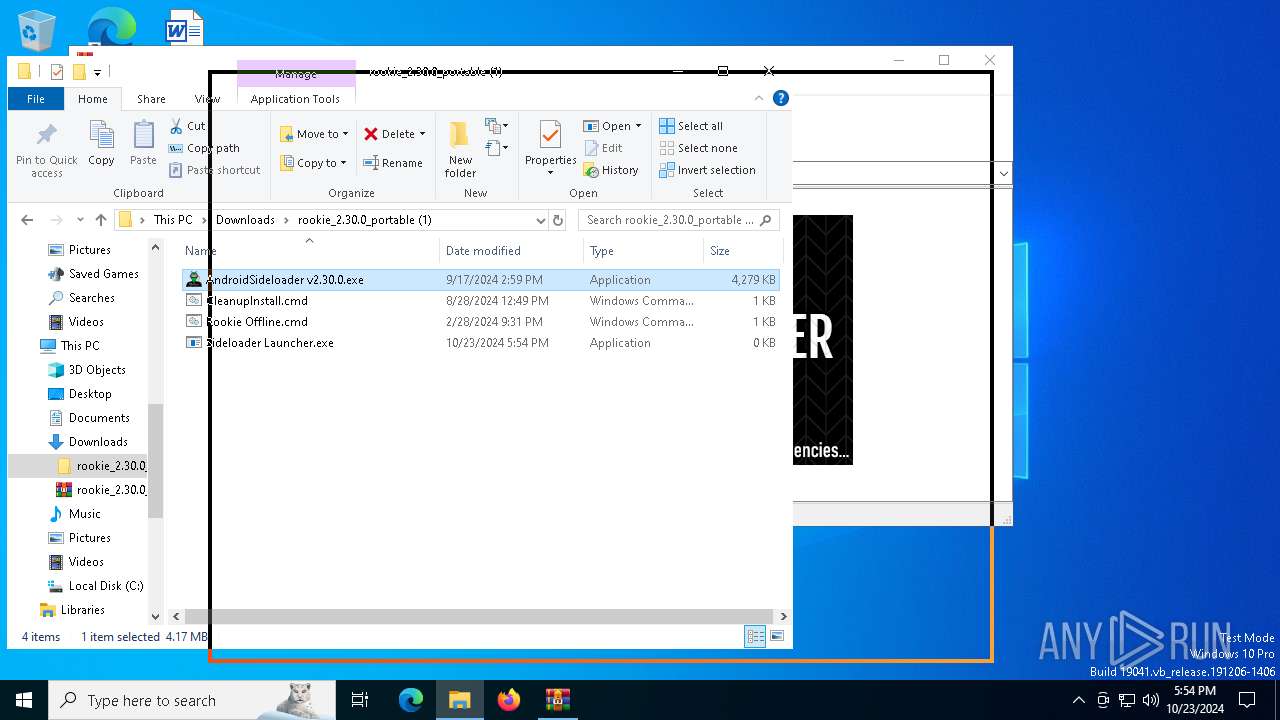Select the Rookie Offline.cmd file

coord(481,322)
